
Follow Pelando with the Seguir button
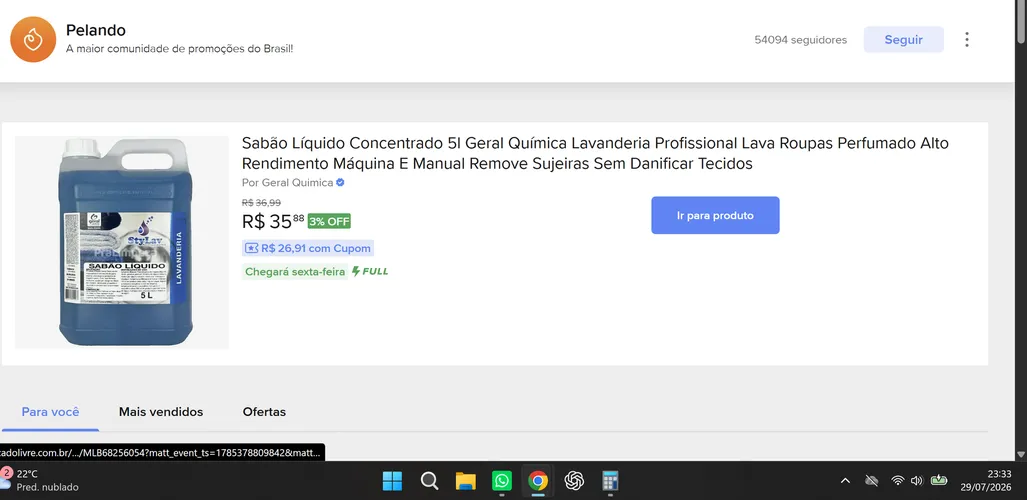[903, 39]
